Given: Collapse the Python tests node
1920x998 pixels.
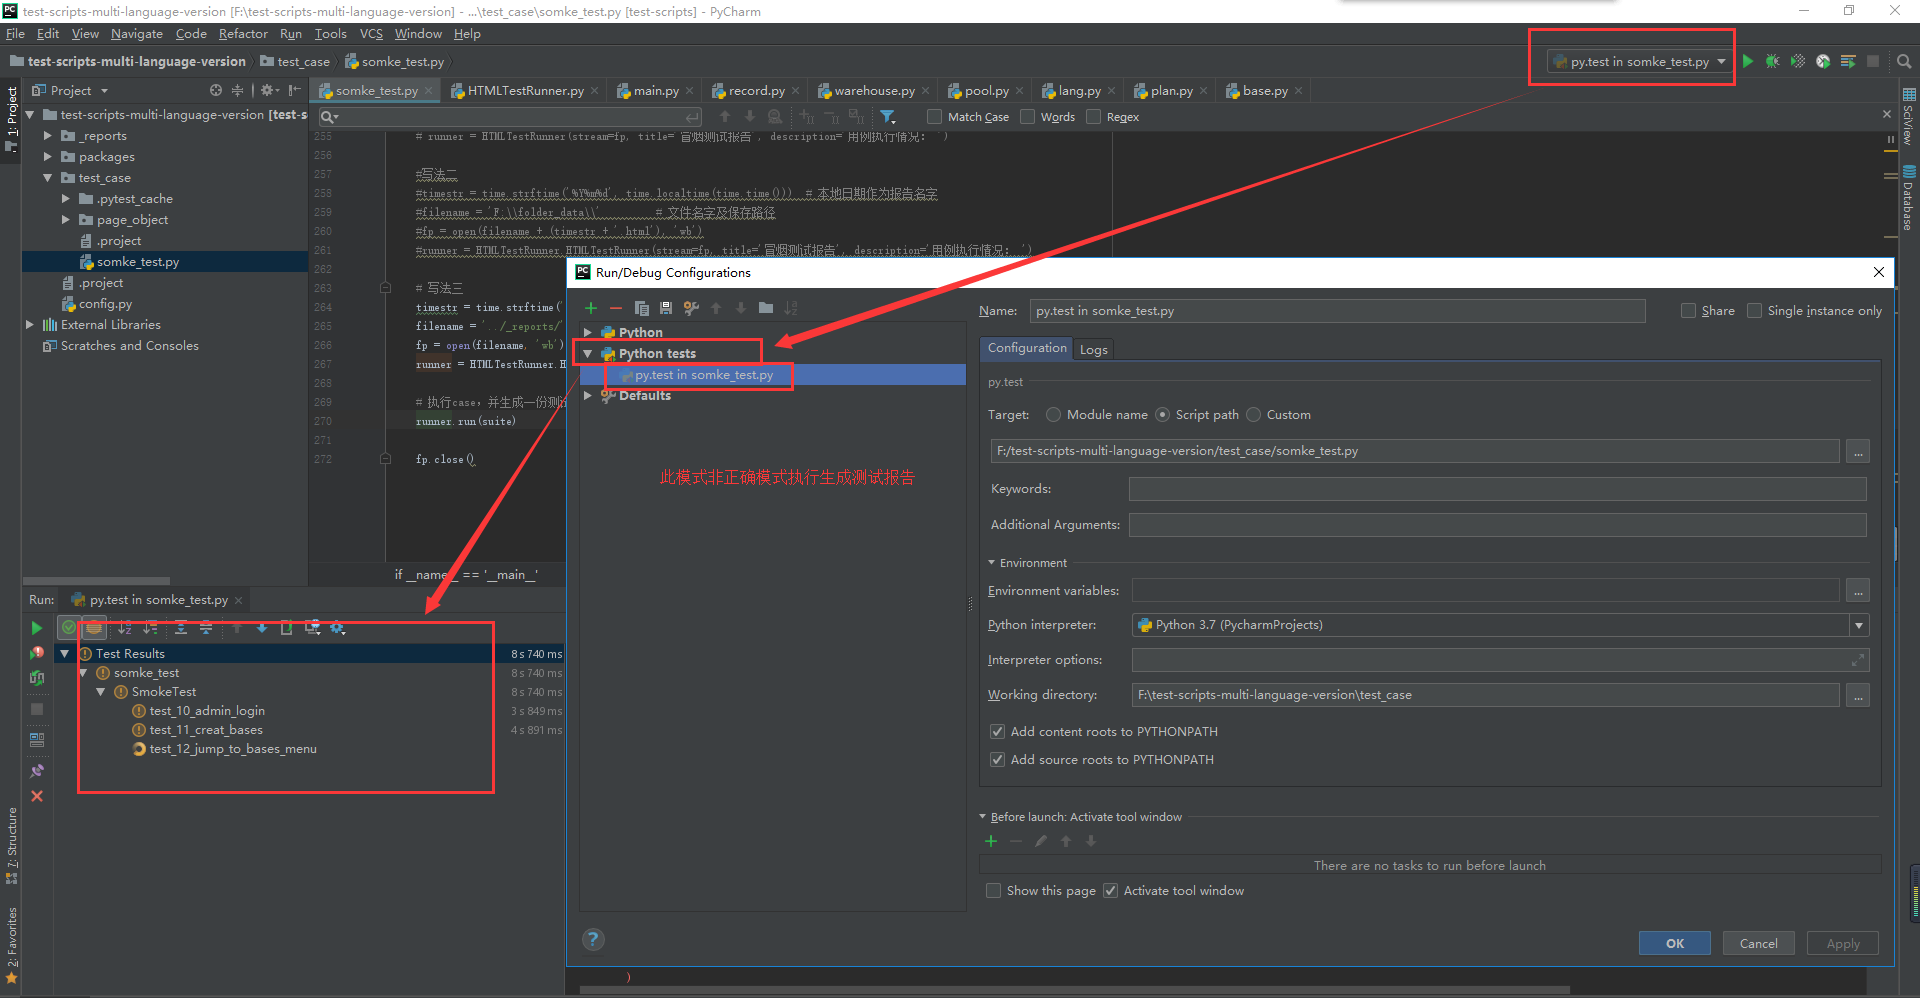Looking at the screenshot, I should [588, 354].
